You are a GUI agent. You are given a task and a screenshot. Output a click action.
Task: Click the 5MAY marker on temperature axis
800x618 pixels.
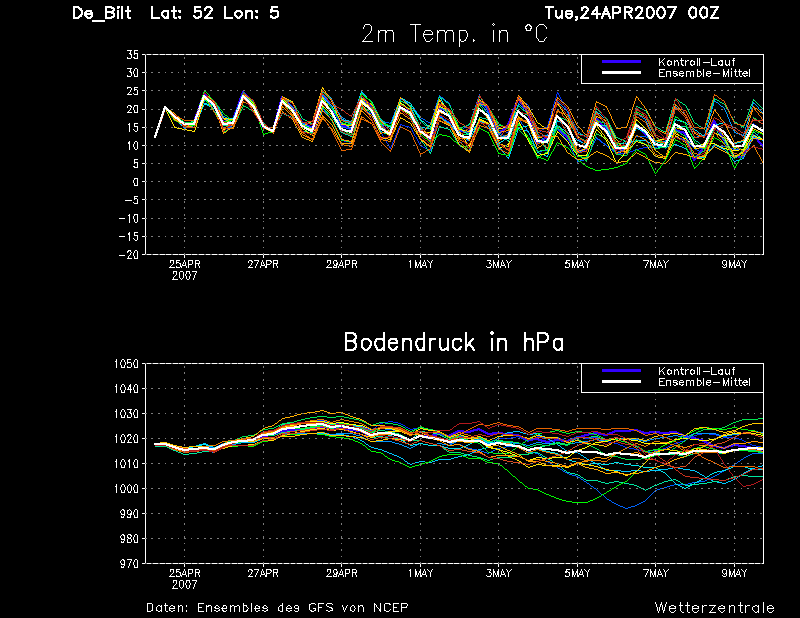(577, 264)
